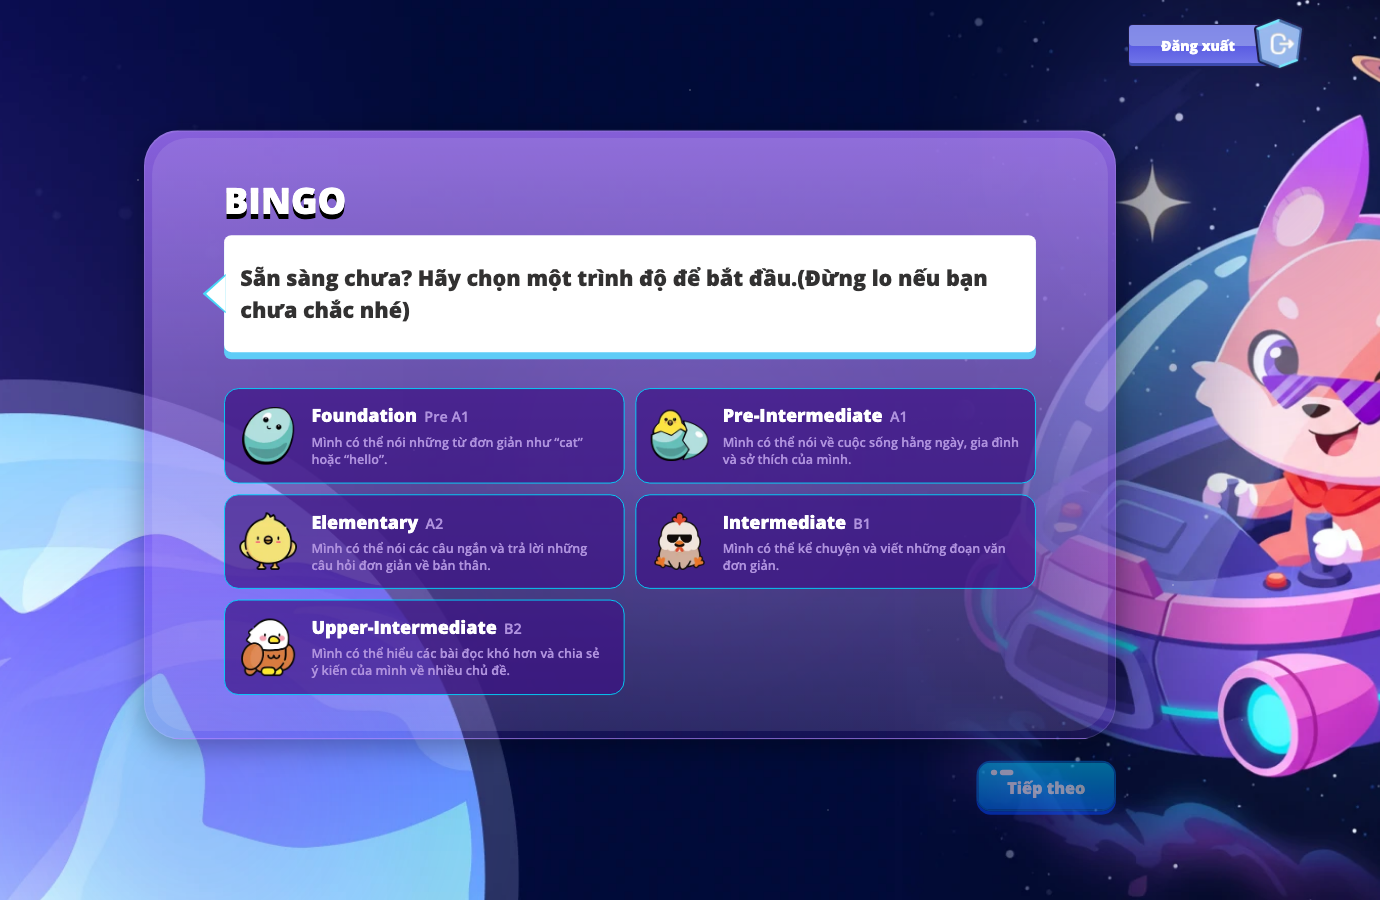Pick the Elementary A2 level card
The image size is (1380, 900).
(424, 542)
